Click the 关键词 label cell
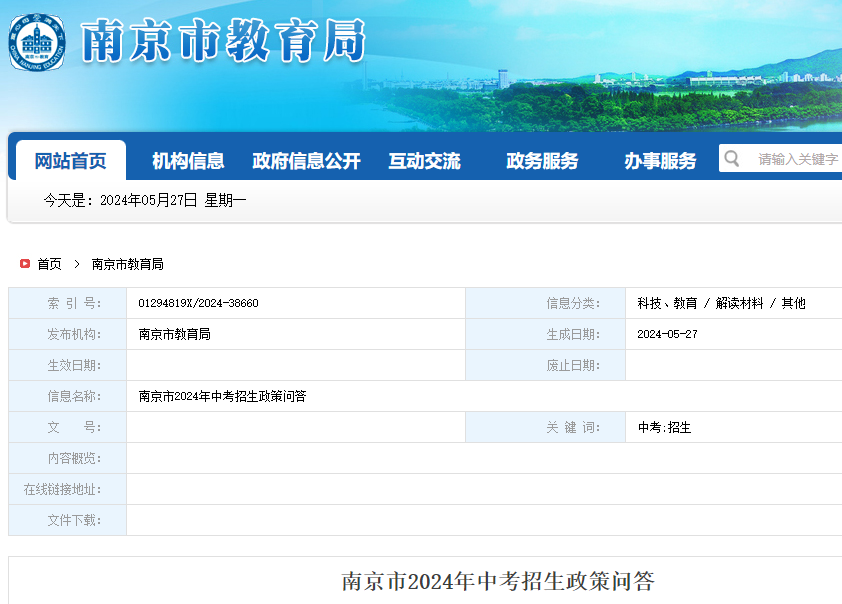Screen dimensions: 842x604 tap(546, 427)
